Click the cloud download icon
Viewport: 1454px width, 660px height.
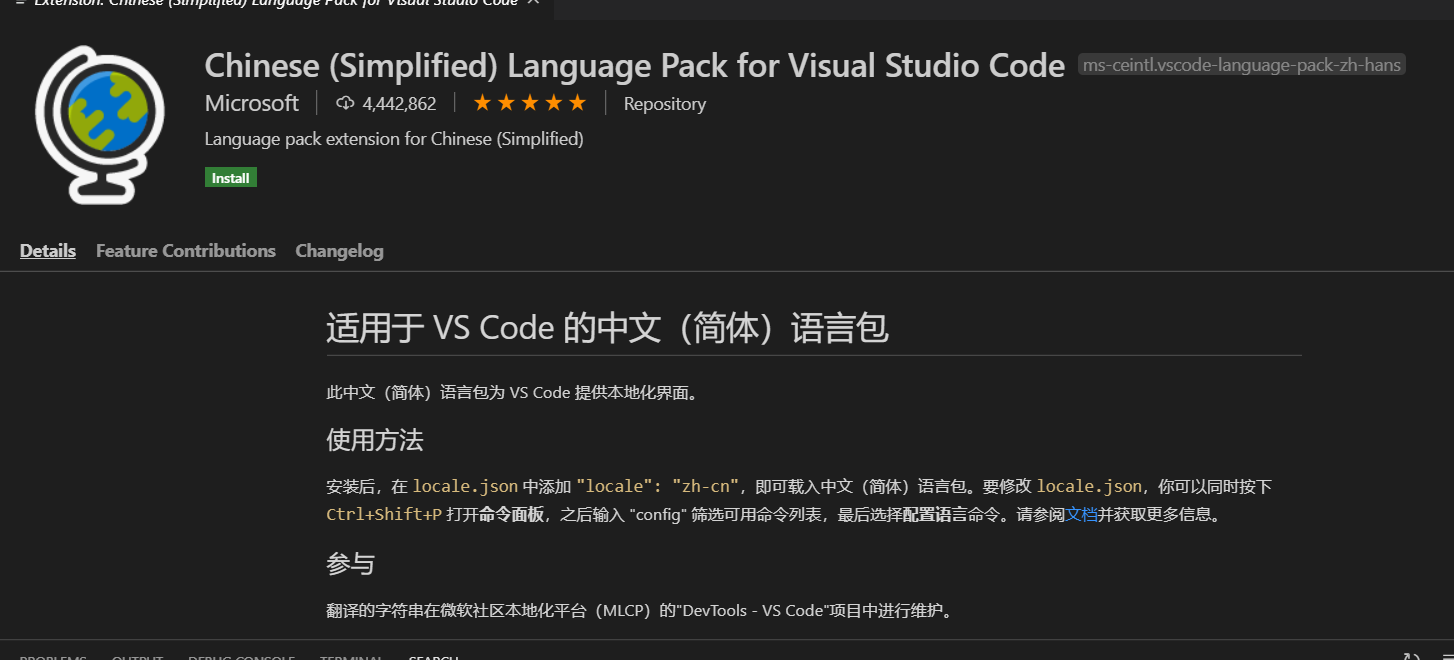click(x=346, y=103)
